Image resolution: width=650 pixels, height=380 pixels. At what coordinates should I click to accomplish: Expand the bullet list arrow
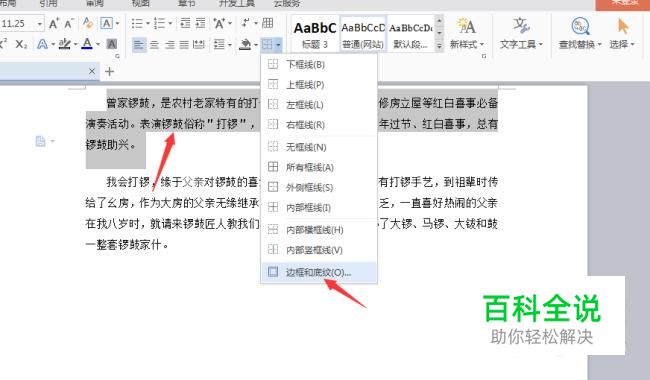tap(148, 24)
